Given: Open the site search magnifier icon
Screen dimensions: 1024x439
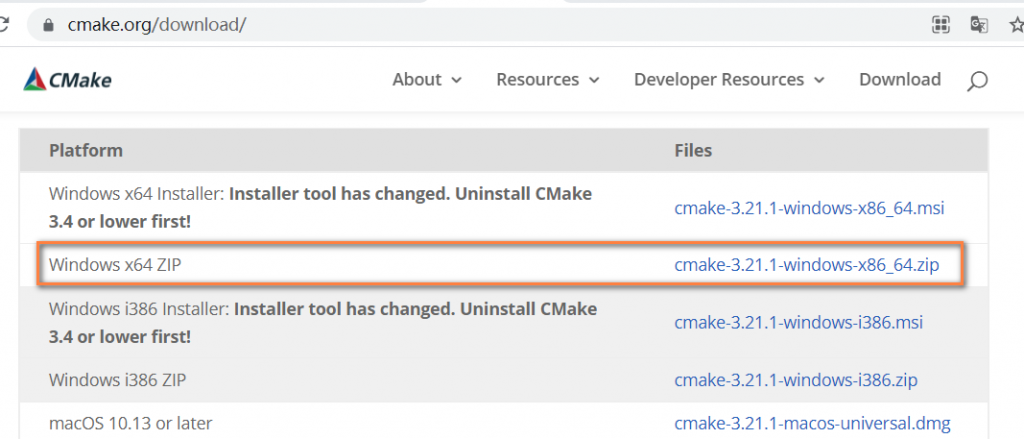Looking at the screenshot, I should pyautogui.click(x=977, y=81).
